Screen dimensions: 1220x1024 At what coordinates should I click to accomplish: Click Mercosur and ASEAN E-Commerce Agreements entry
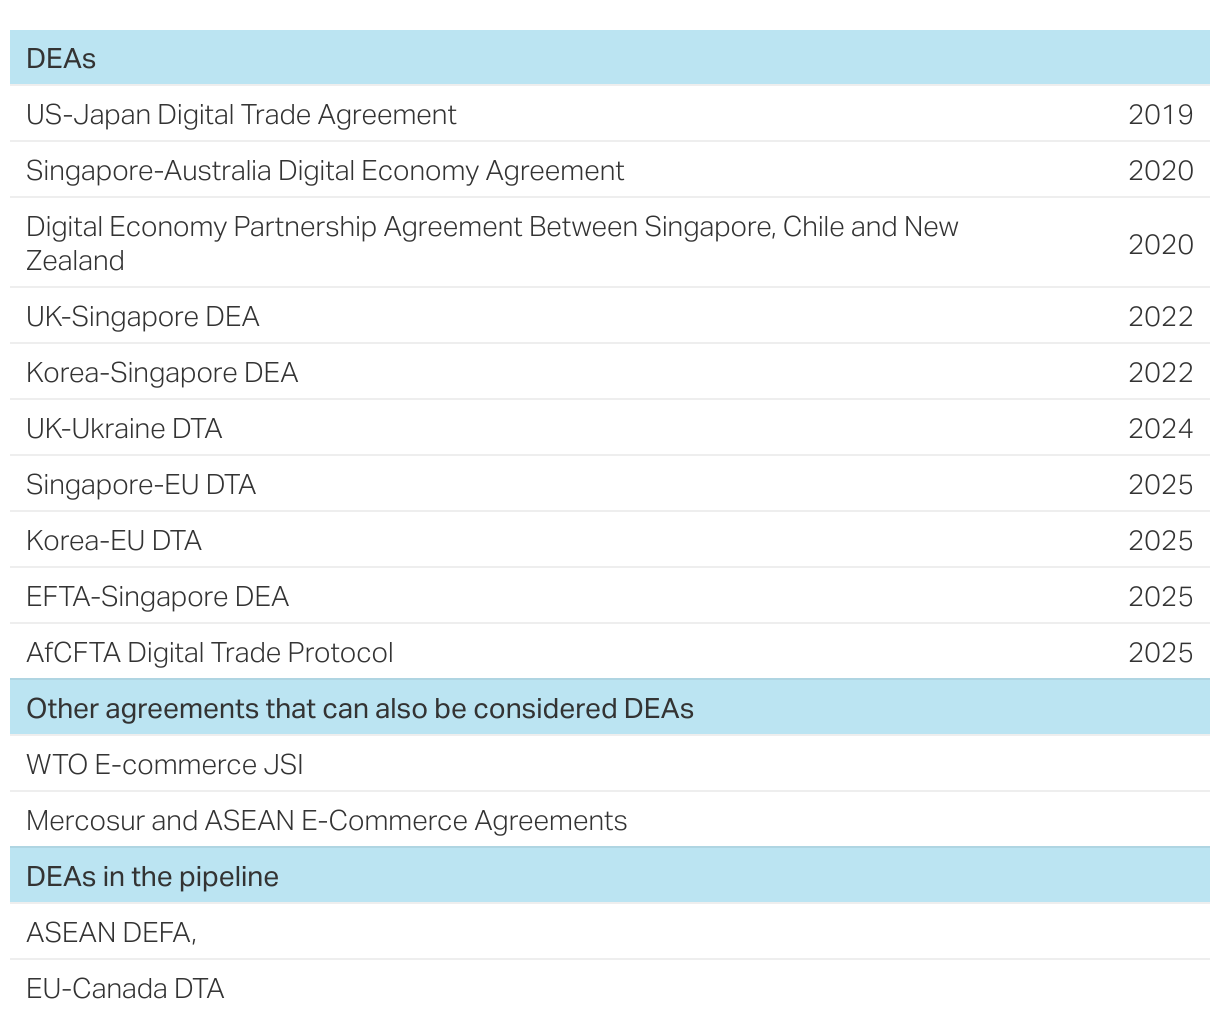(x=327, y=821)
